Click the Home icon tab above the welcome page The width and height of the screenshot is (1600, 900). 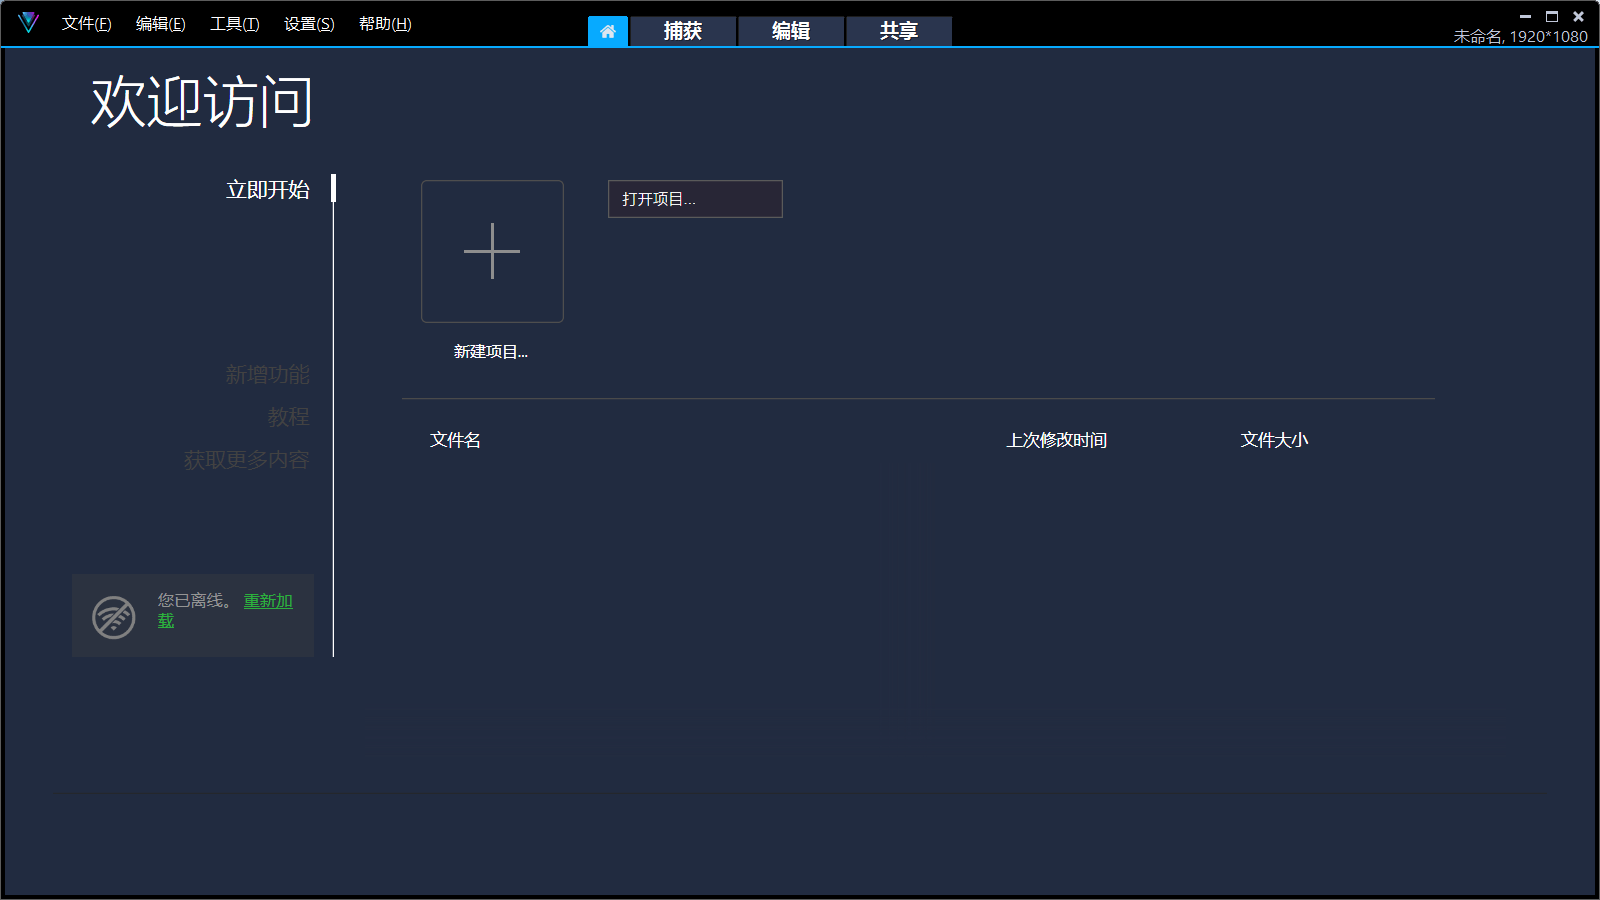[607, 31]
